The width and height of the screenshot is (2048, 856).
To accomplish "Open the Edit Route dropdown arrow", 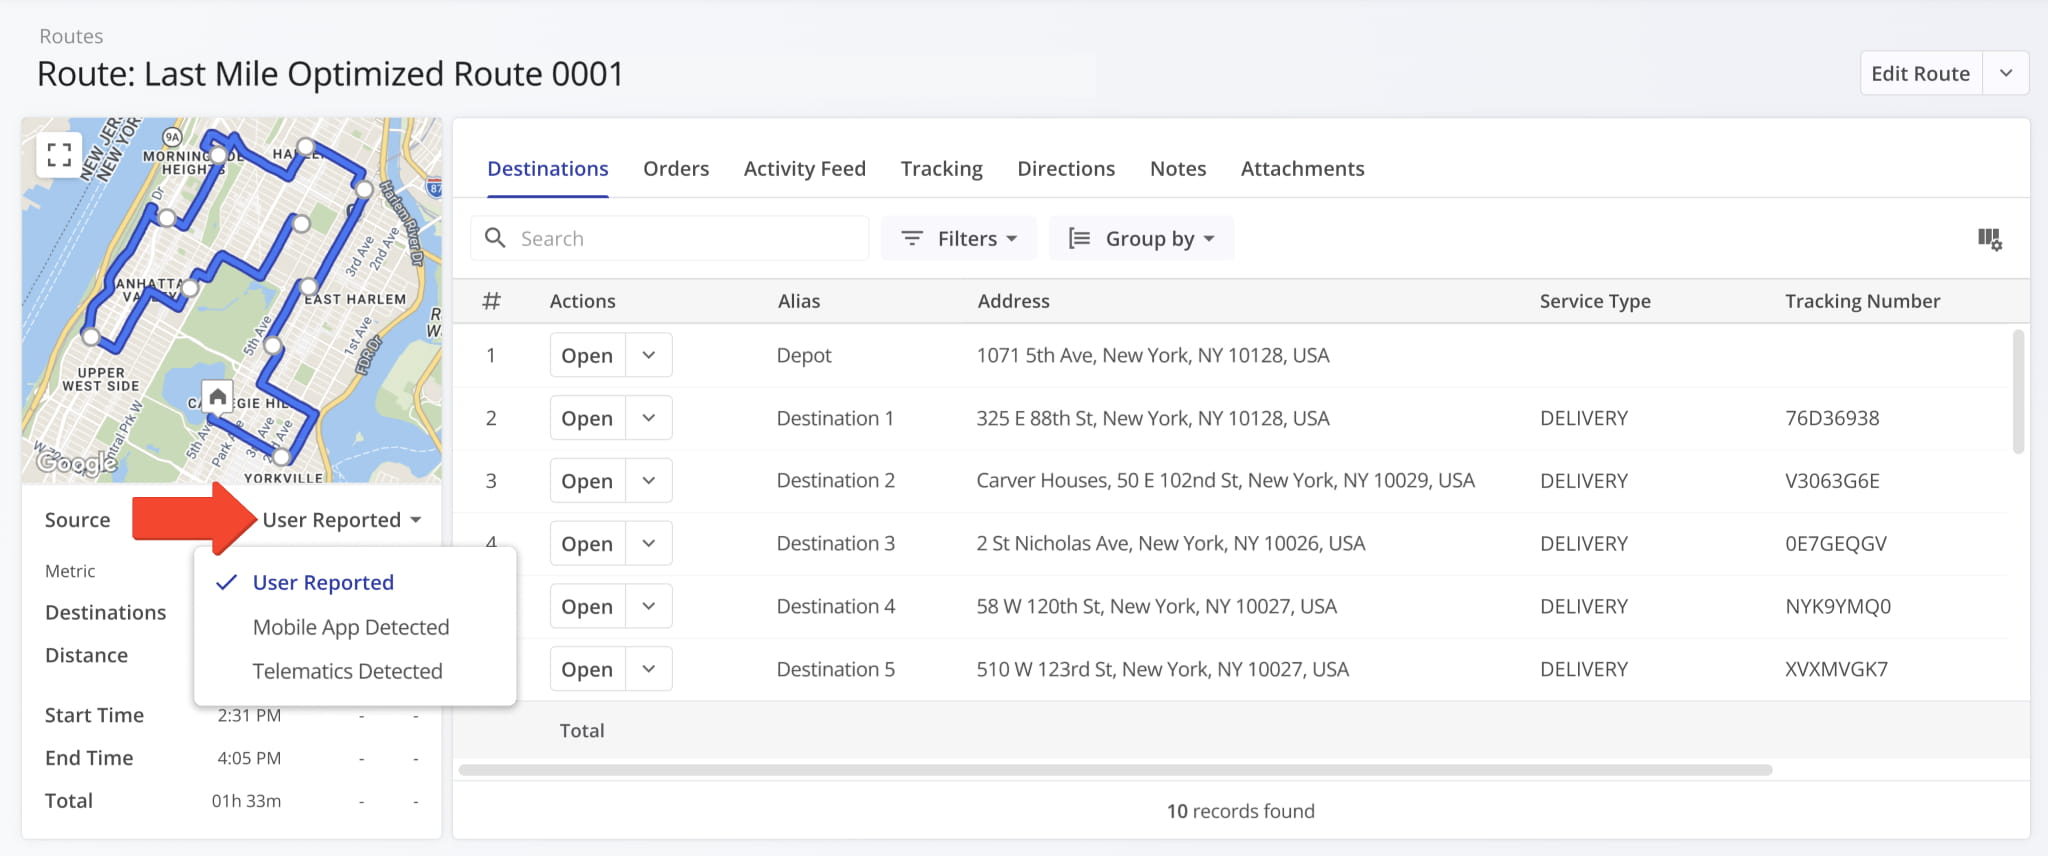I will (2006, 73).
